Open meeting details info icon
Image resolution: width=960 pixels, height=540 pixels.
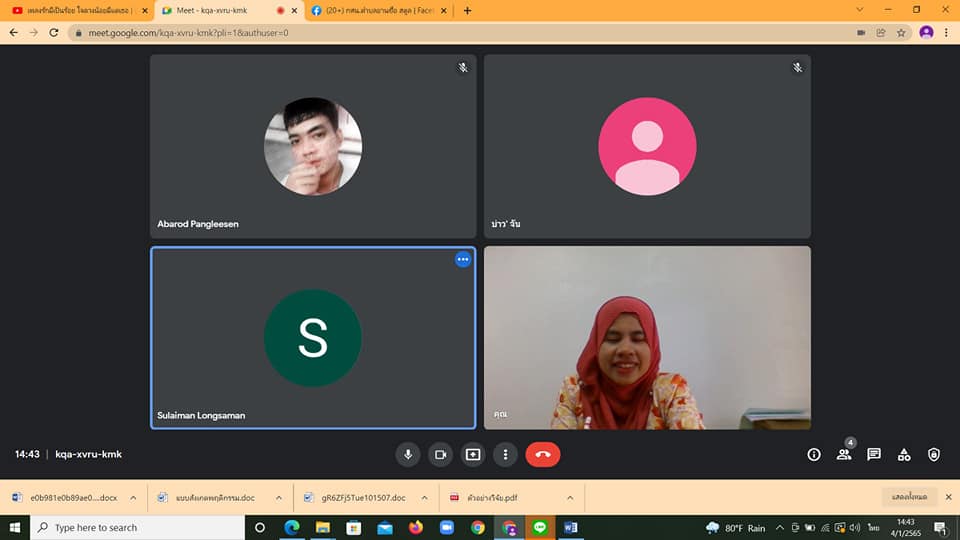[814, 454]
